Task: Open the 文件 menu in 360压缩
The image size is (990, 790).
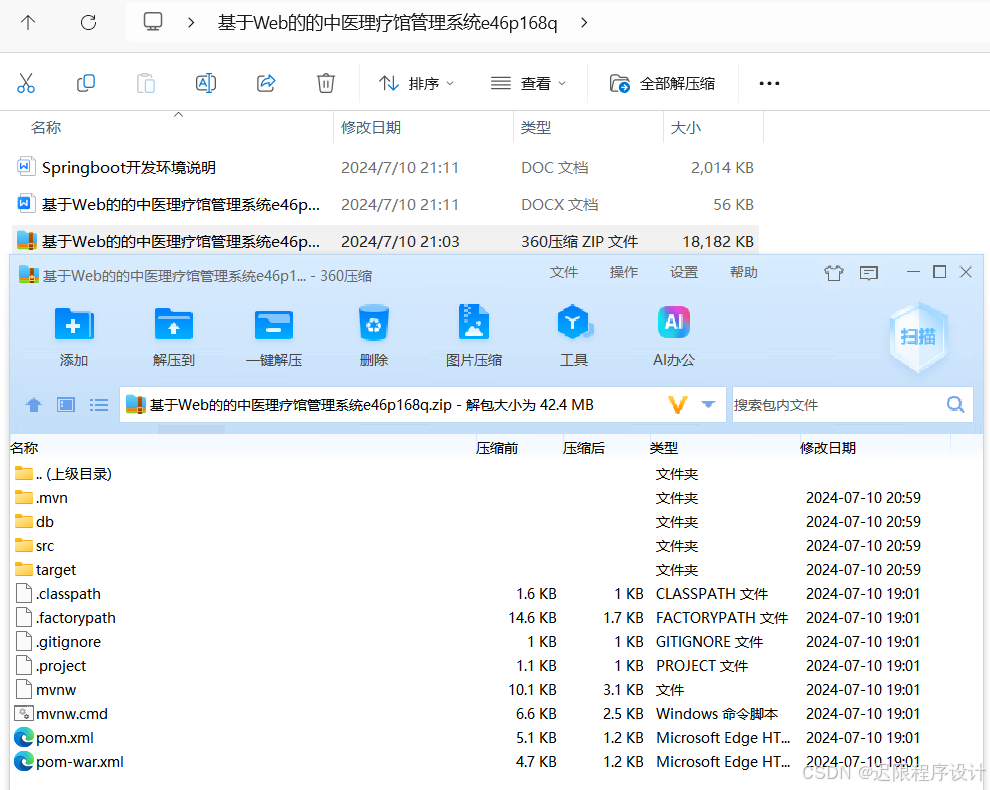Action: tap(563, 272)
